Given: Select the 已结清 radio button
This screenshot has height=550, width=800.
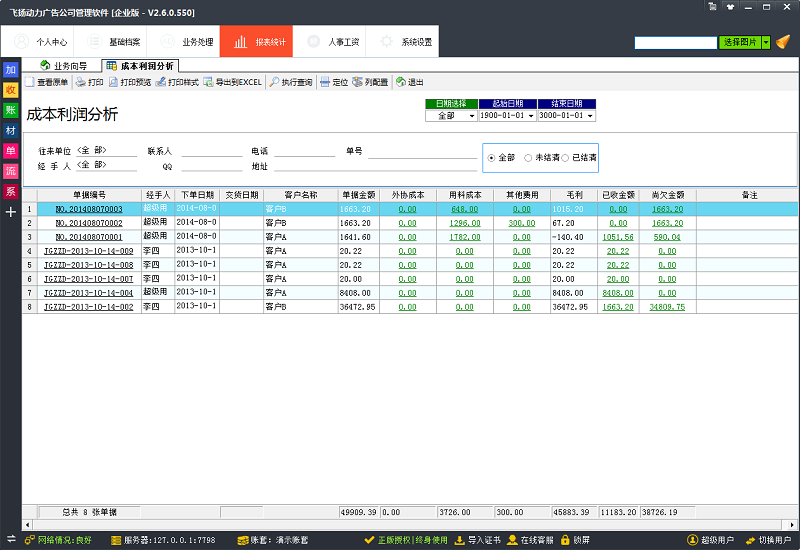Looking at the screenshot, I should click(565, 158).
